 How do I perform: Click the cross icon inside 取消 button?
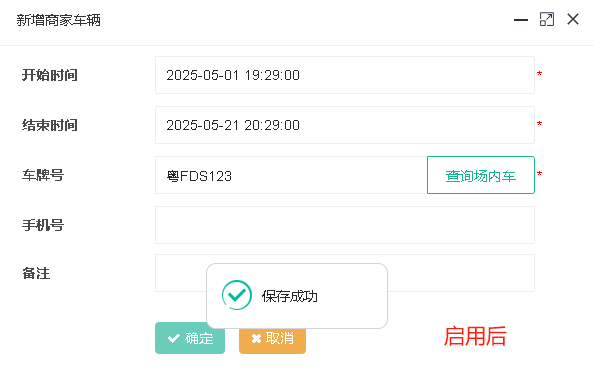click(x=256, y=338)
